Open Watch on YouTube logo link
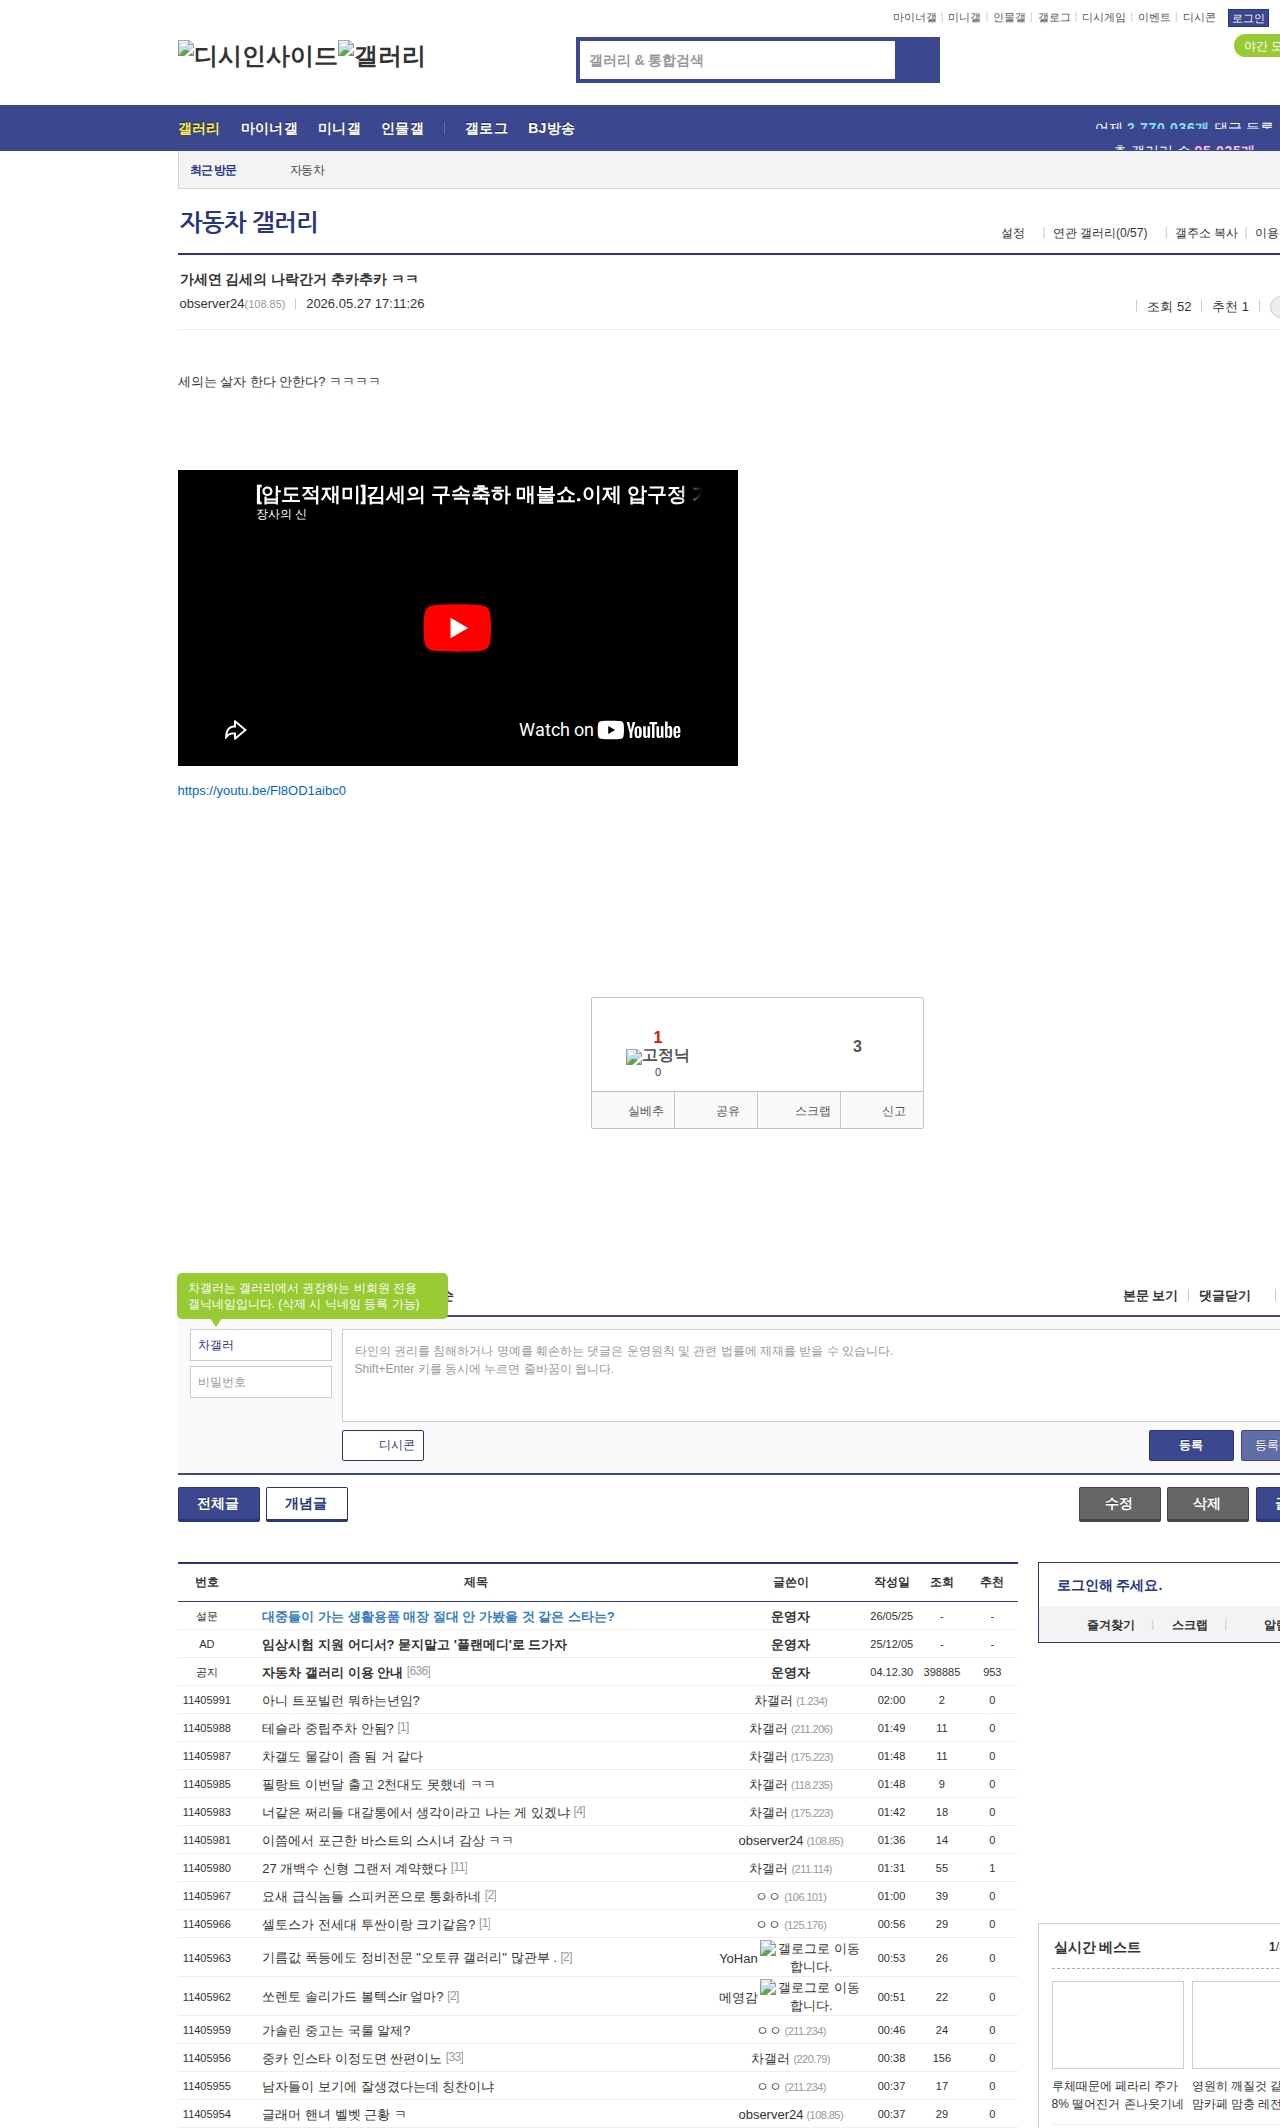This screenshot has width=1280, height=2128. 599,730
